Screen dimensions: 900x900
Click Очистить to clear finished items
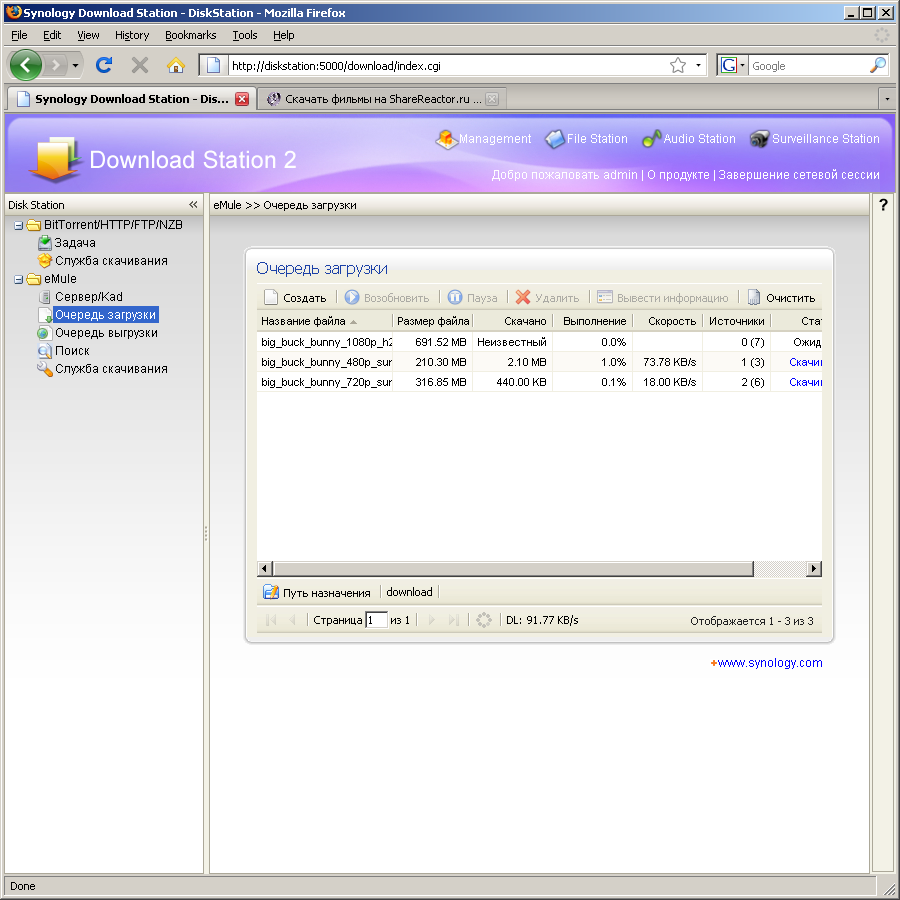point(781,298)
